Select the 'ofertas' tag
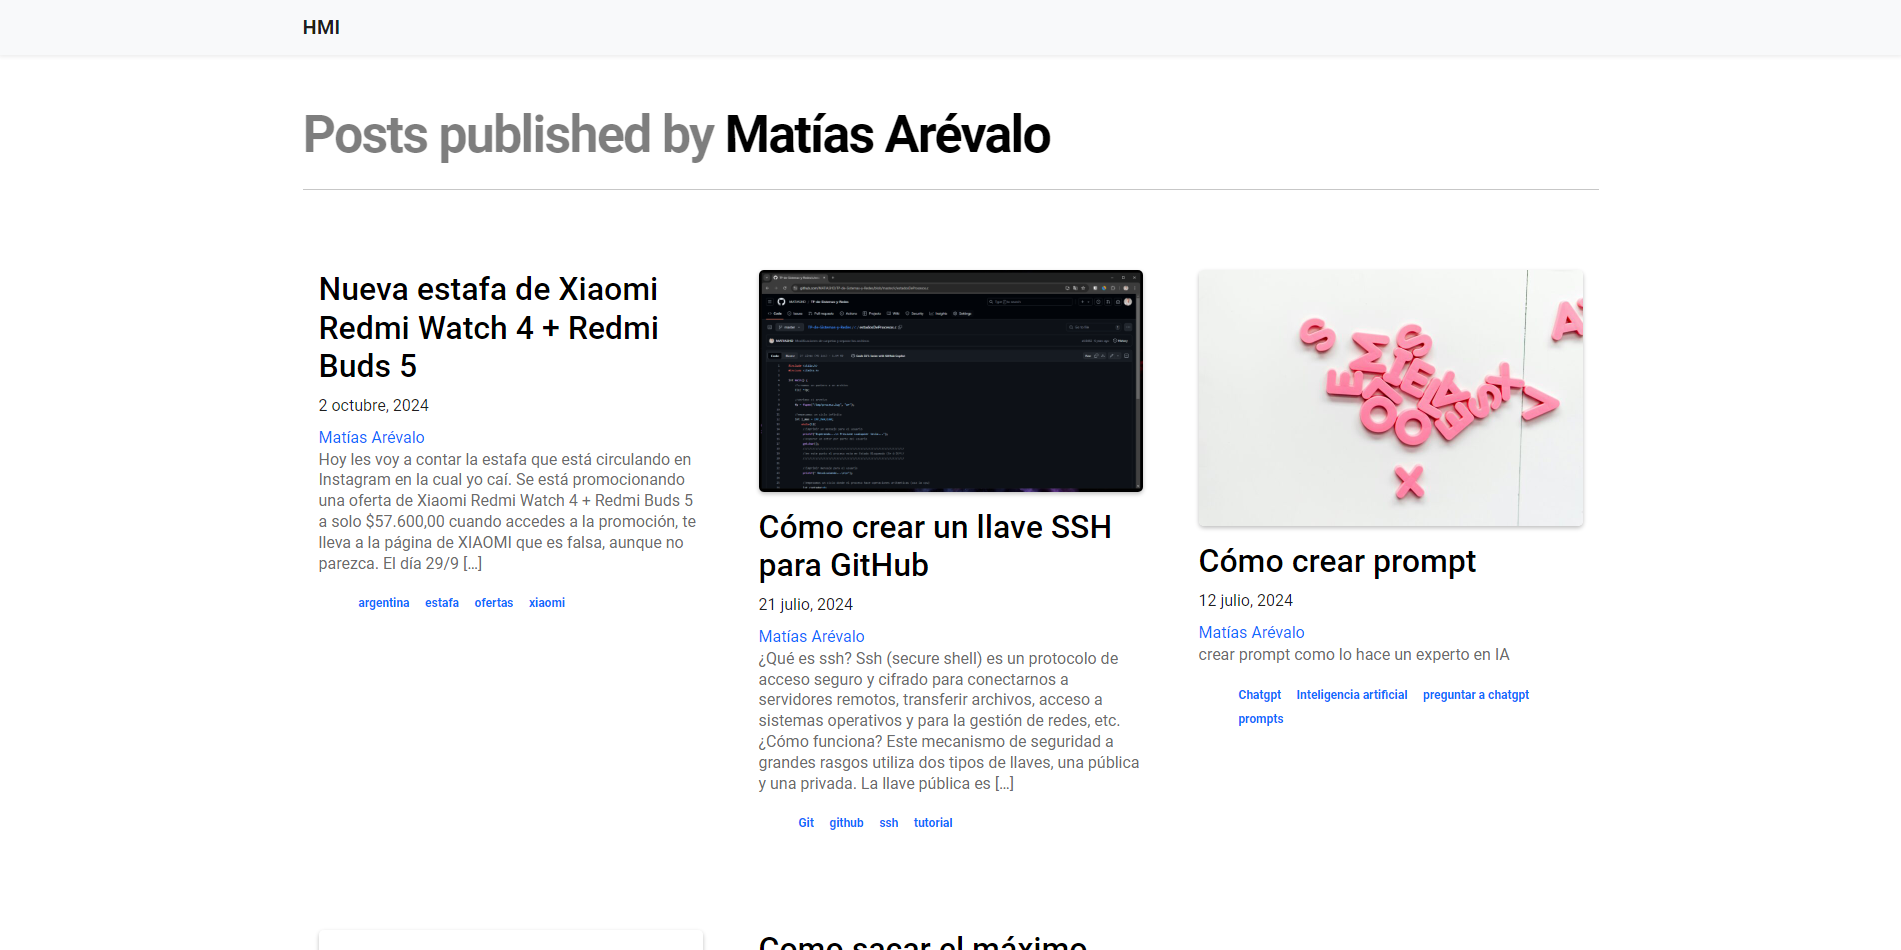The width and height of the screenshot is (1901, 950). [x=494, y=603]
